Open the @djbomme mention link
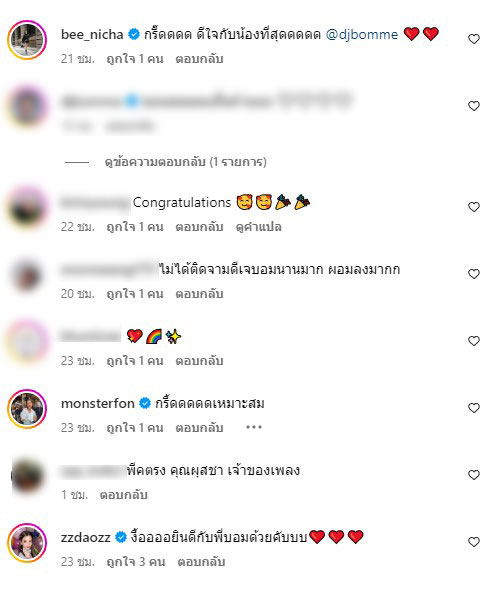Screen dimensions: 489x599 (362, 35)
